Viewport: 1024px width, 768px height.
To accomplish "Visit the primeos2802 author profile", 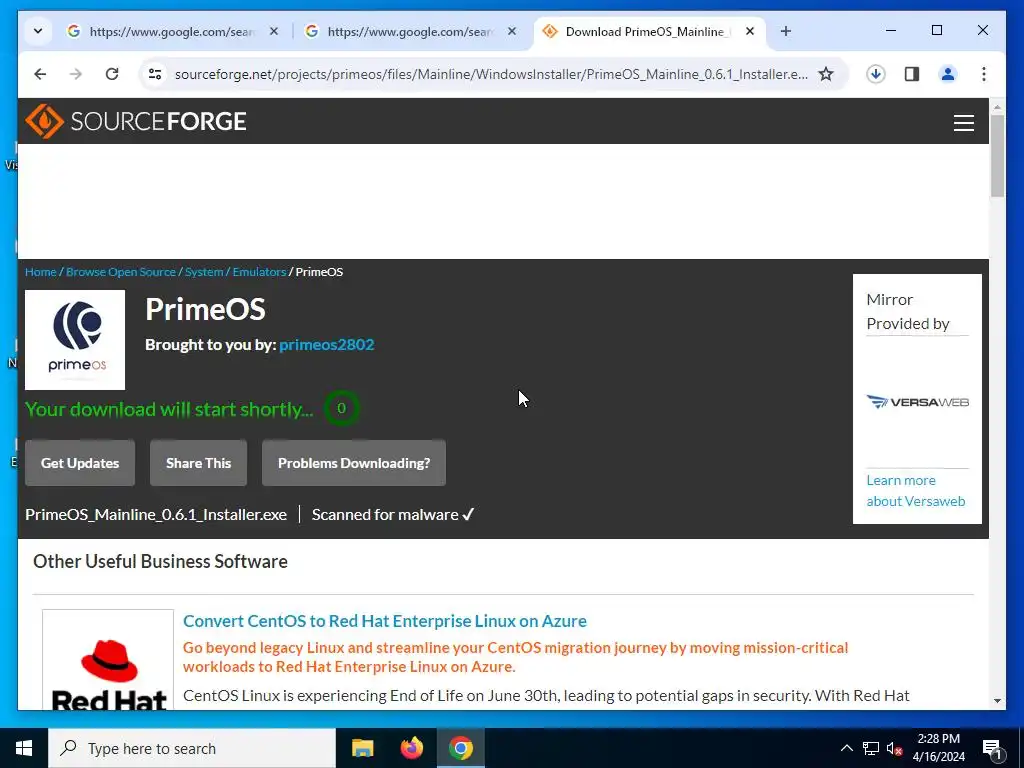I will tap(327, 345).
